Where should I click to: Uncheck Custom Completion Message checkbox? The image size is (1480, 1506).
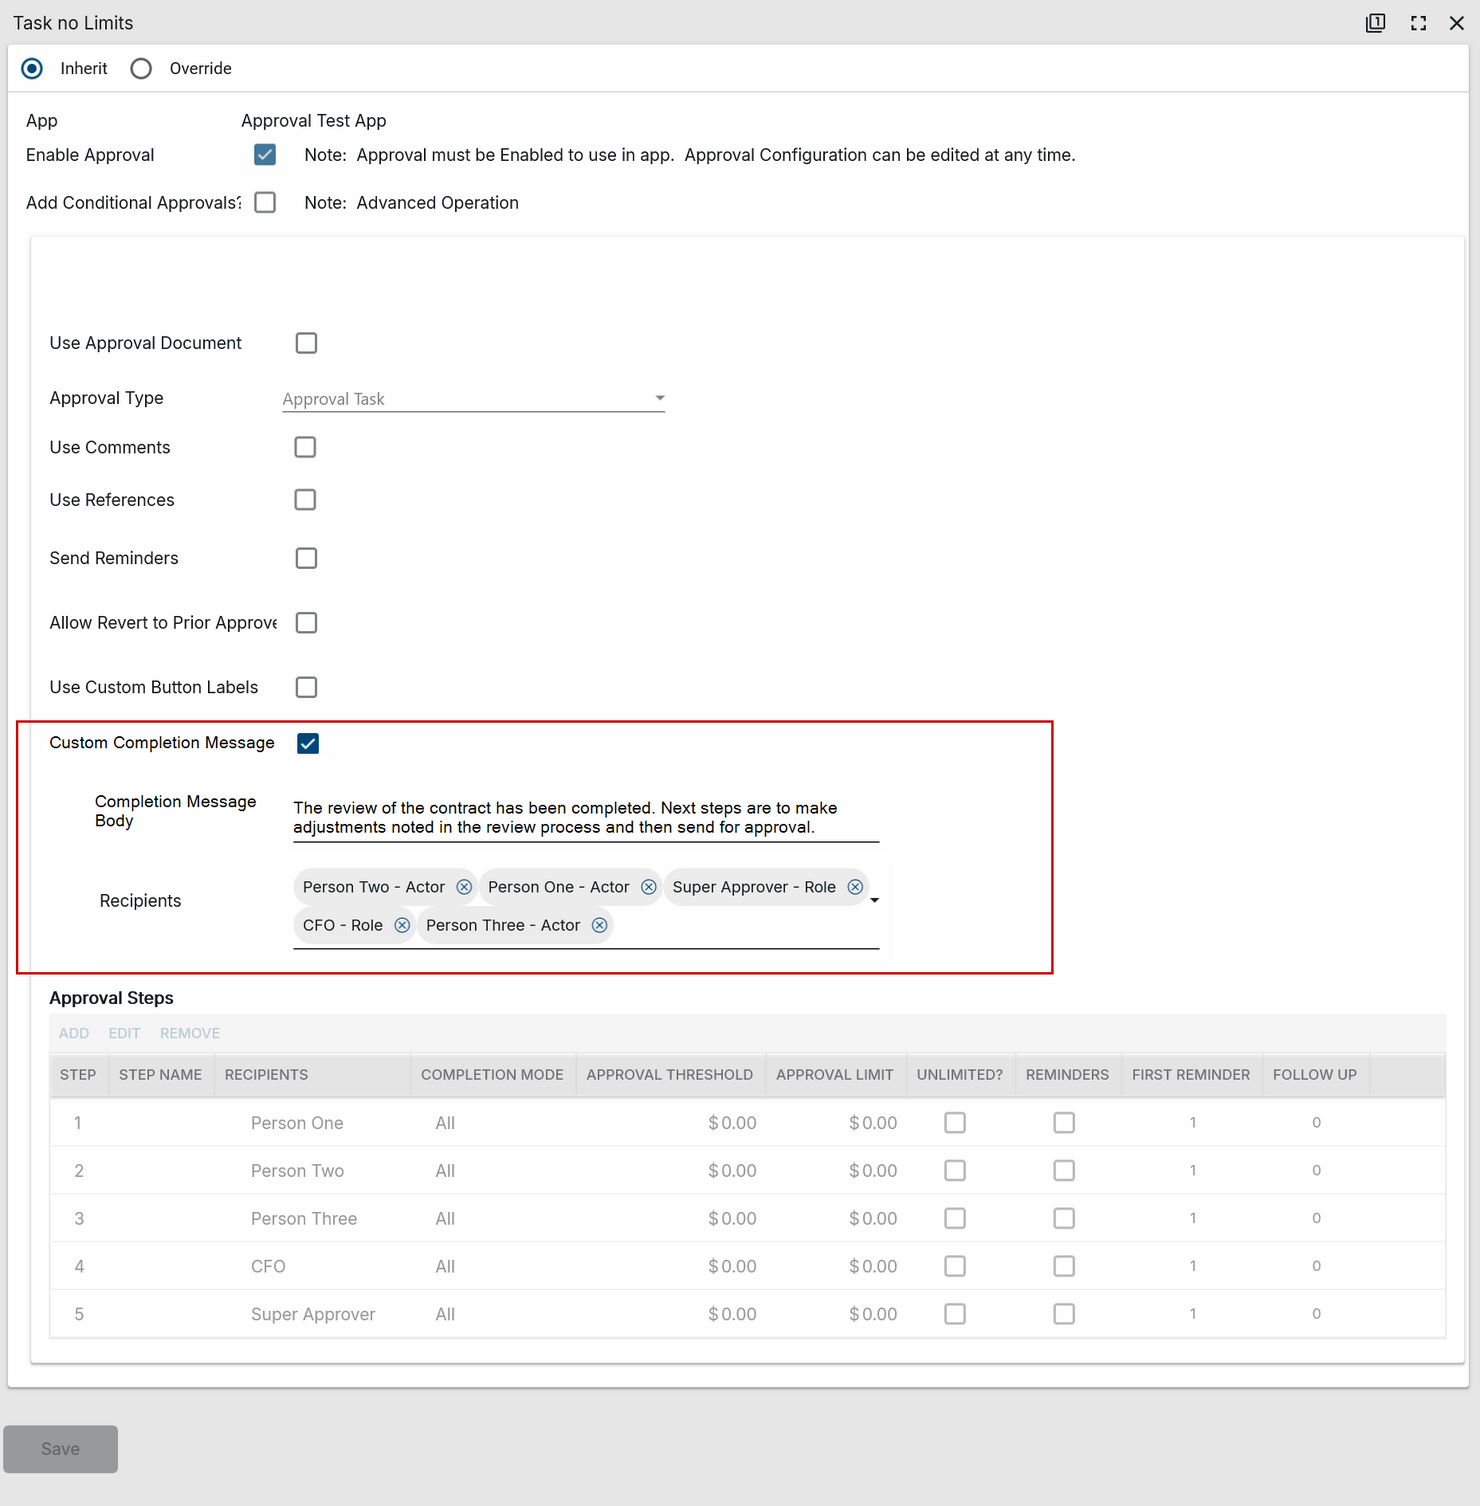point(308,743)
